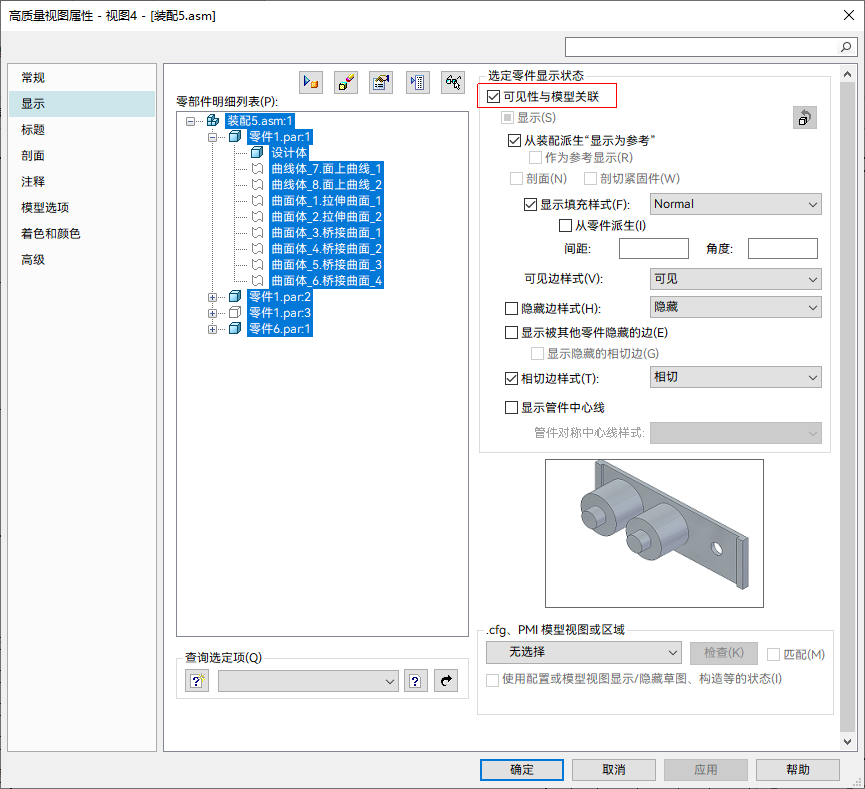The height and width of the screenshot is (789, 865).
Task: Click the list-with-arrow icon above parts list
Action: tap(418, 83)
